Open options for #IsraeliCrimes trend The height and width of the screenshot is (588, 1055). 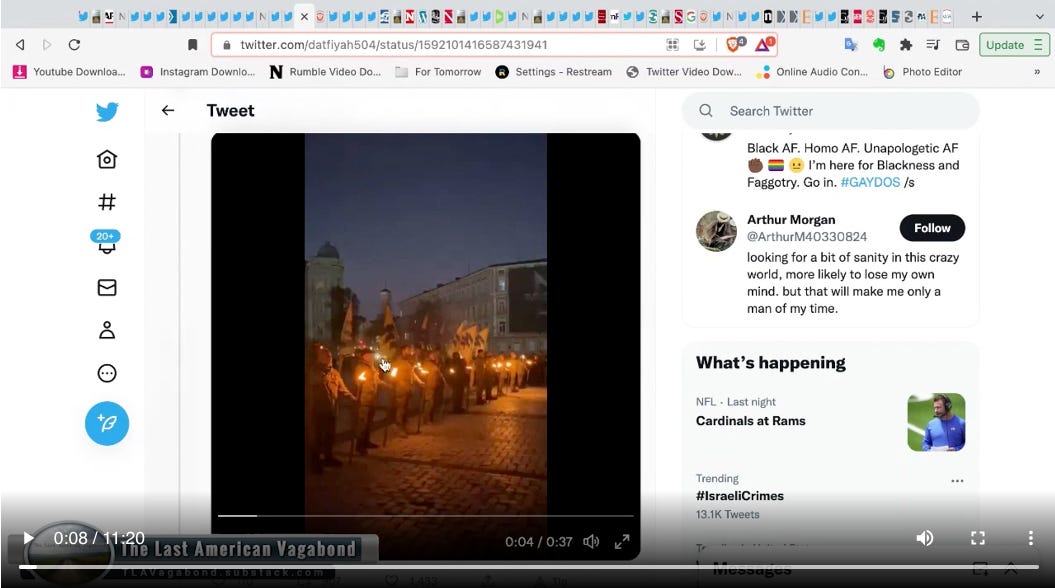[957, 481]
